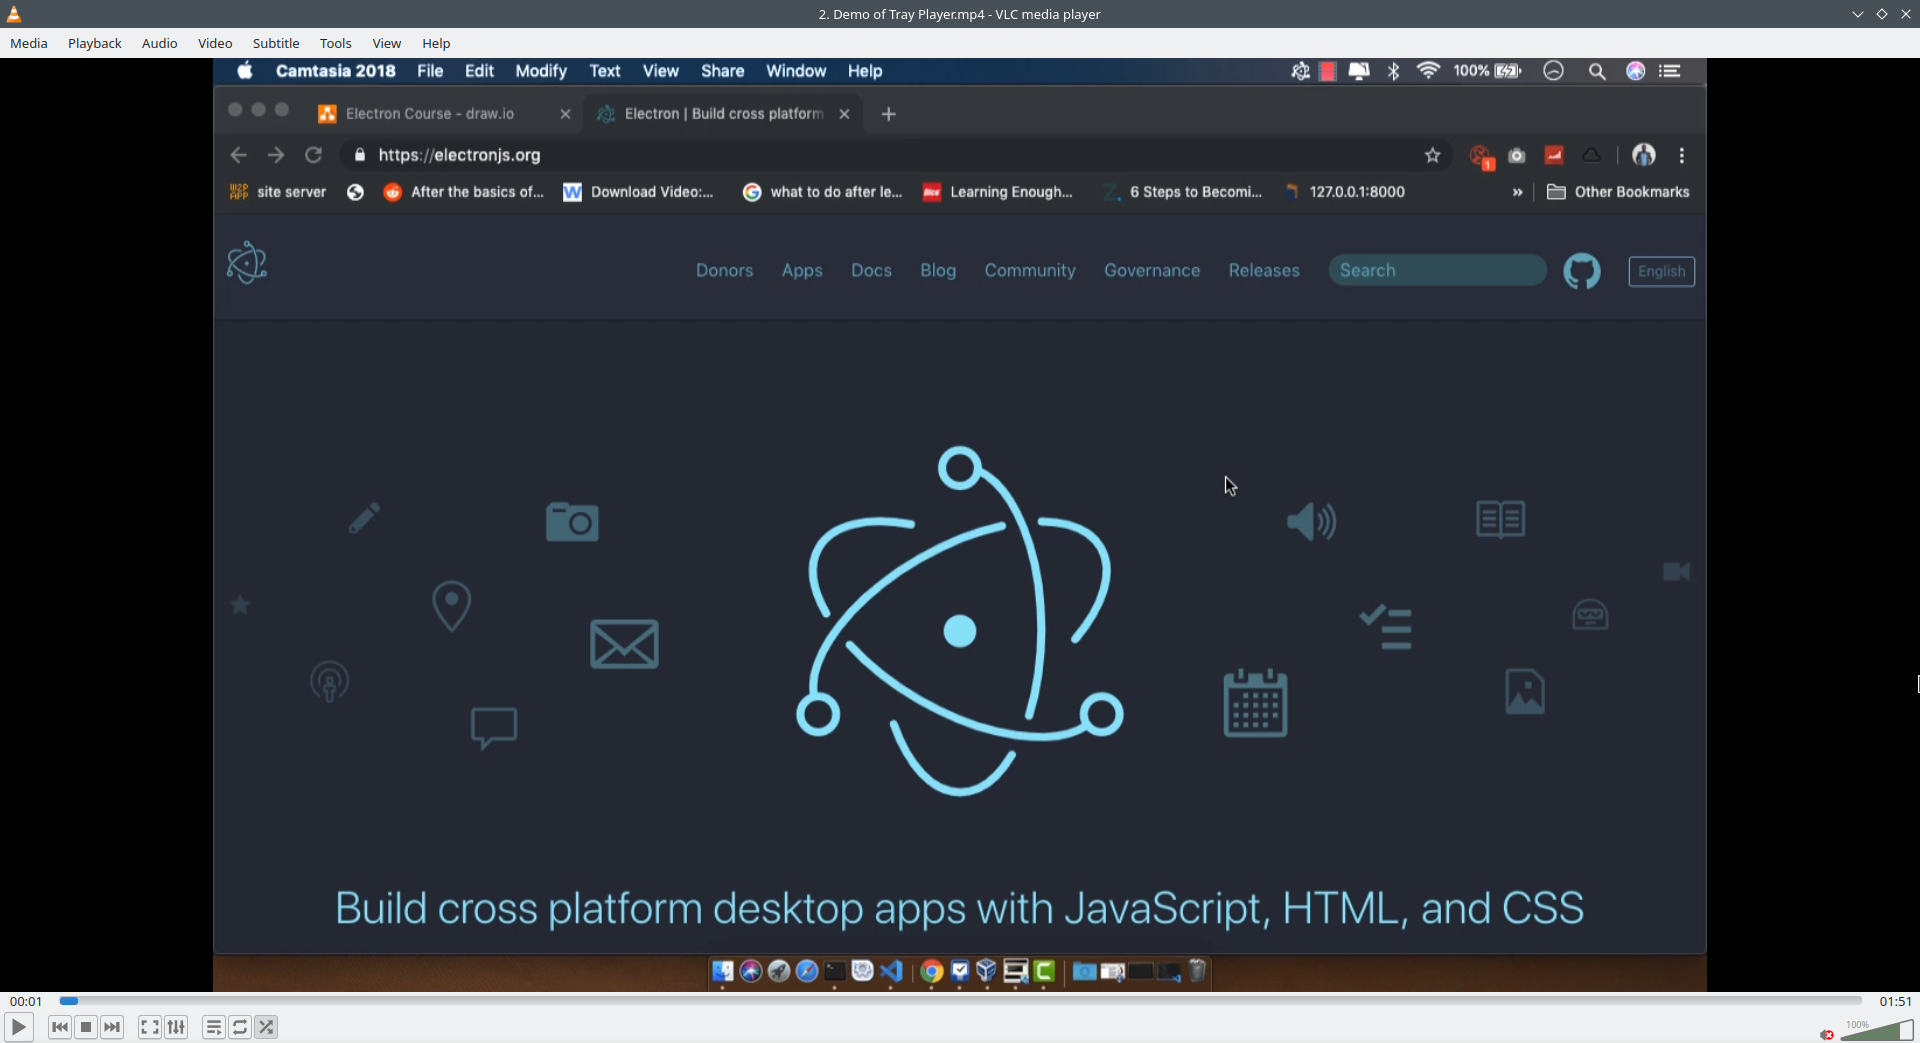Open the VLC Subtitle menu
Image resolution: width=1920 pixels, height=1043 pixels.
(276, 43)
